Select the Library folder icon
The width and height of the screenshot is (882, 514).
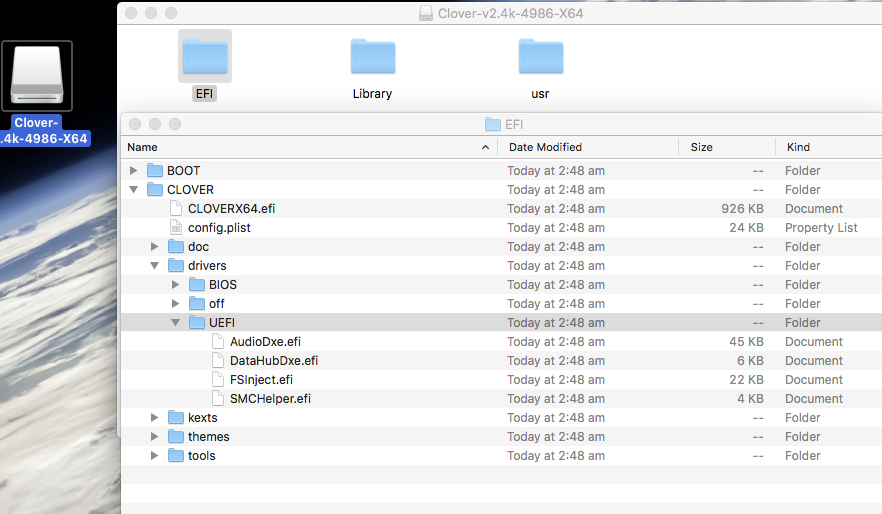tap(372, 56)
